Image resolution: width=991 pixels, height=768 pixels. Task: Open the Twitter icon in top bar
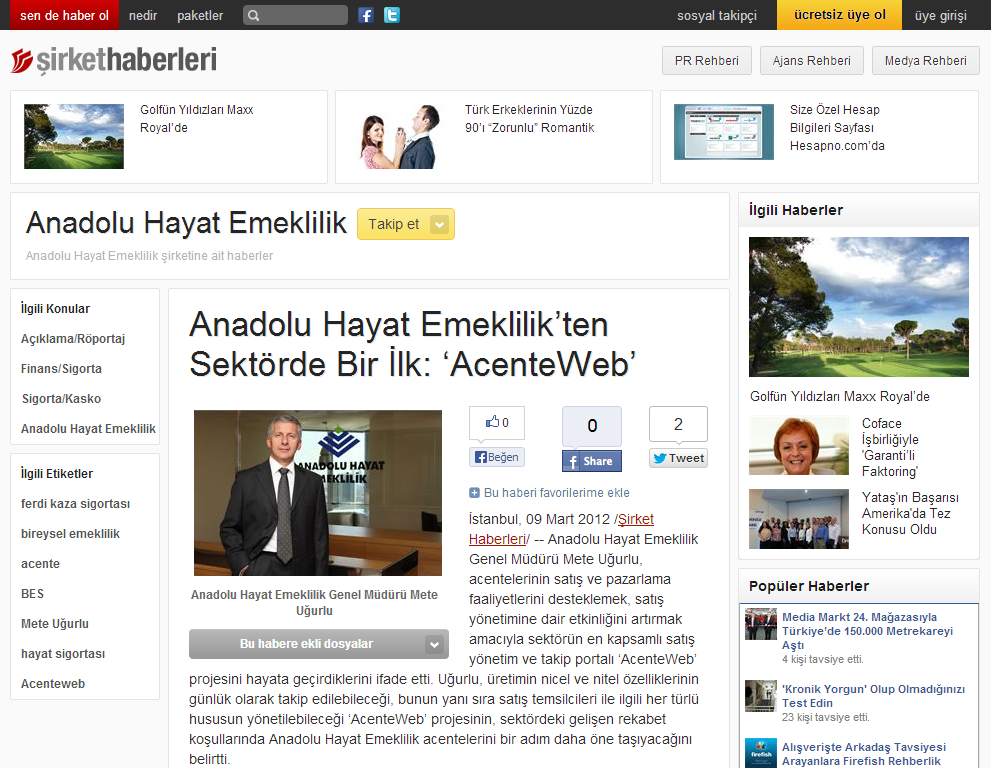pyautogui.click(x=392, y=15)
